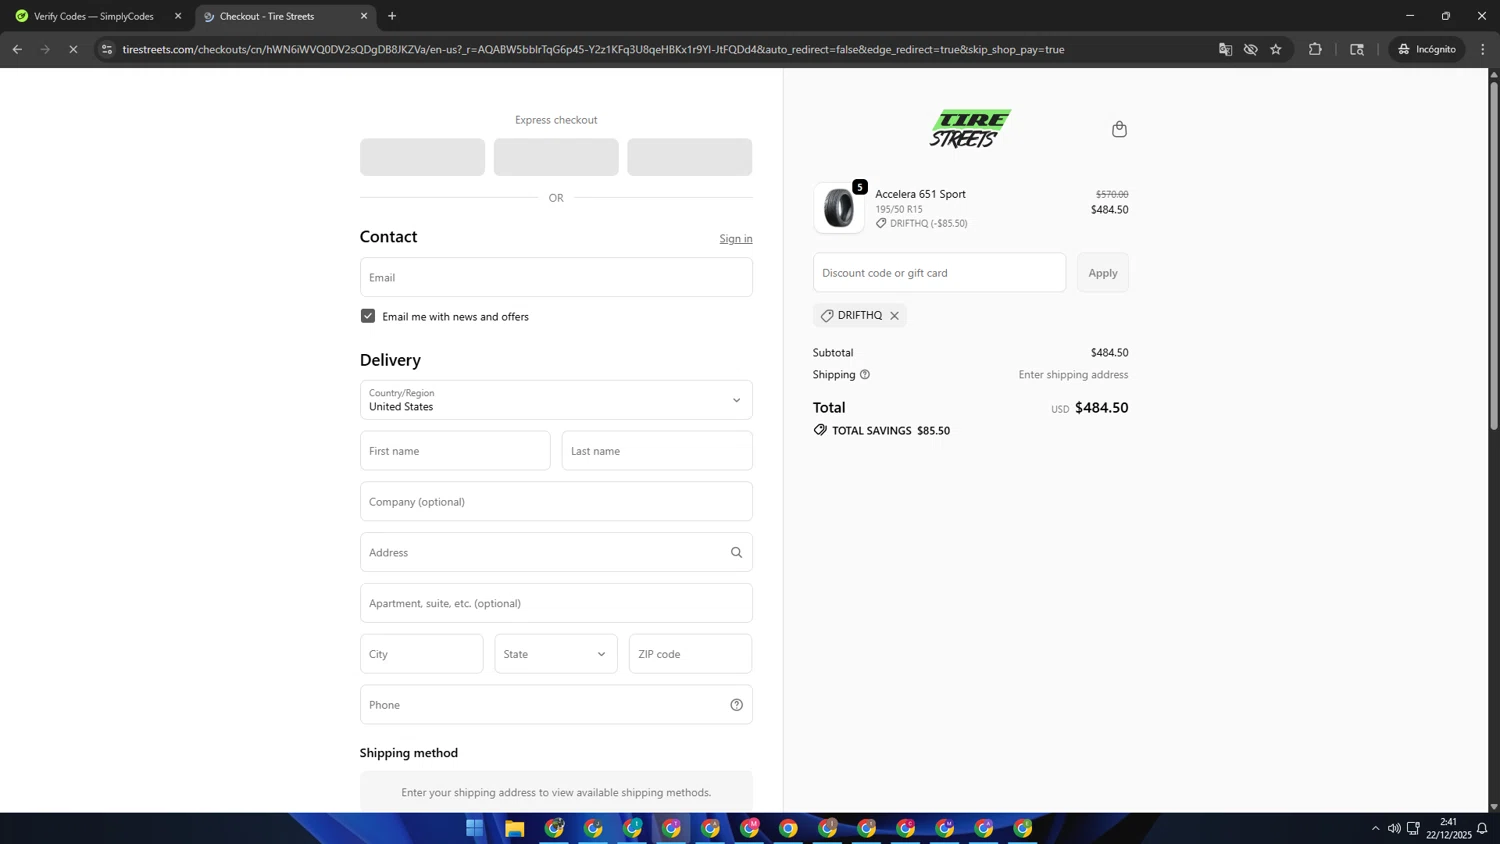Click the Accelera 651 Sport tire thumbnail
This screenshot has height=844, width=1500.
pos(839,208)
